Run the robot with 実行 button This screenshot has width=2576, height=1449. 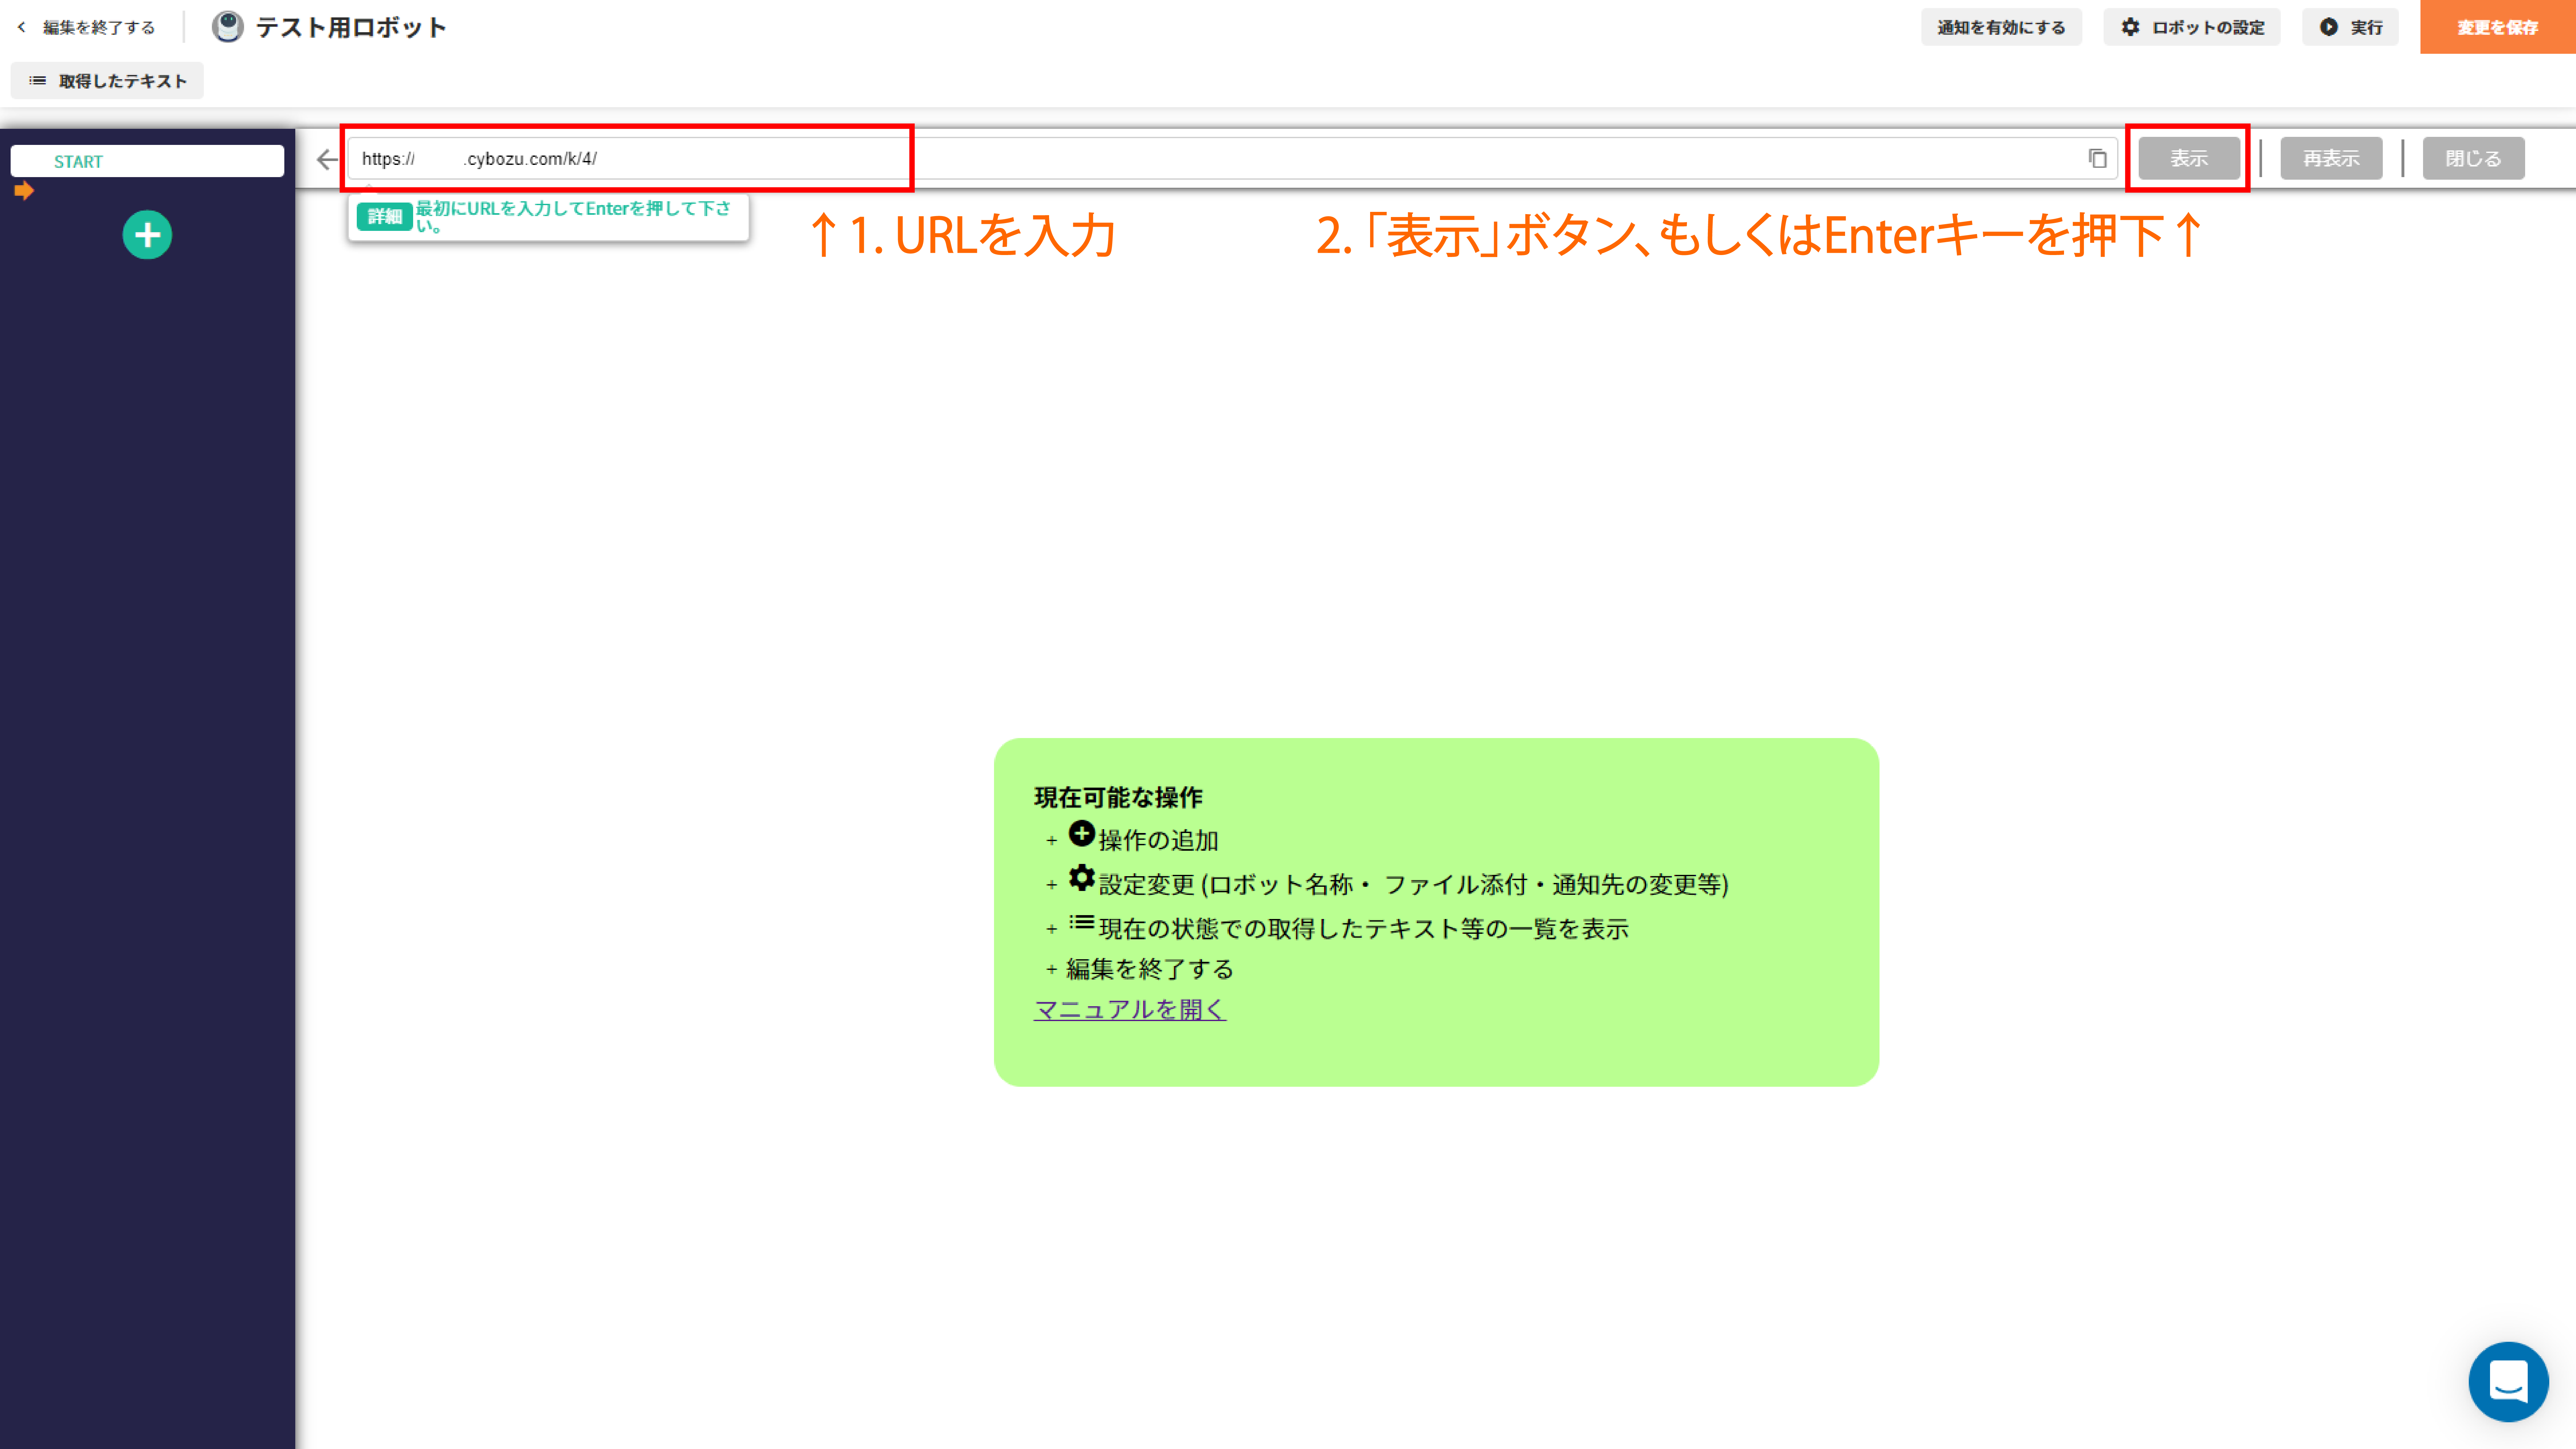click(2350, 27)
